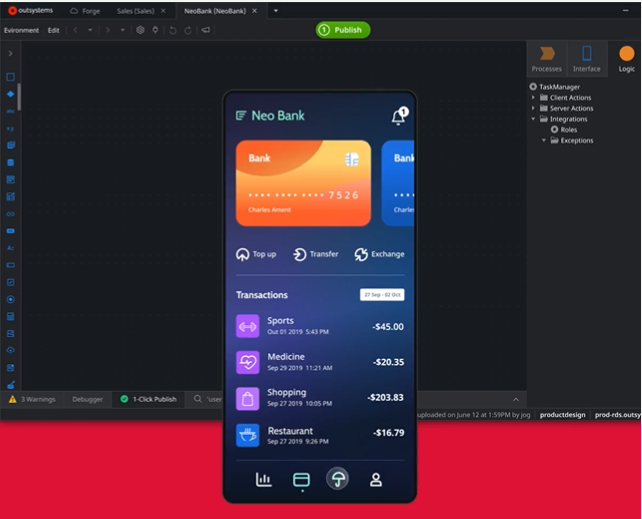Expand the Server Actions folder
The image size is (642, 519).
534,108
